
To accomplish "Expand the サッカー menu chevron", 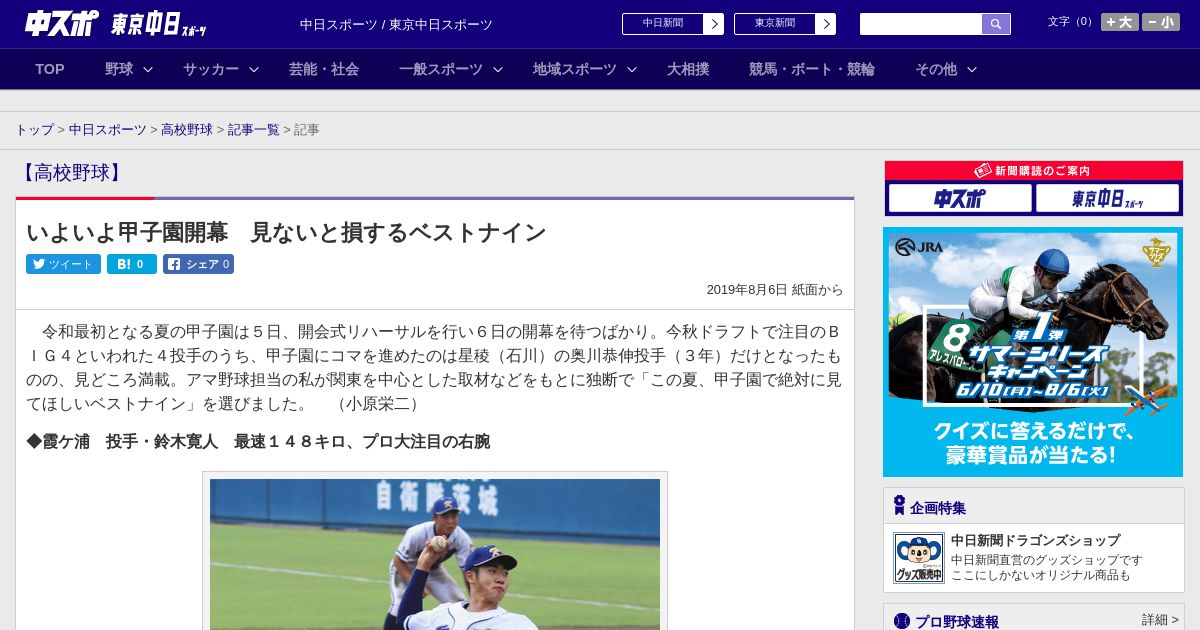I will coord(254,70).
